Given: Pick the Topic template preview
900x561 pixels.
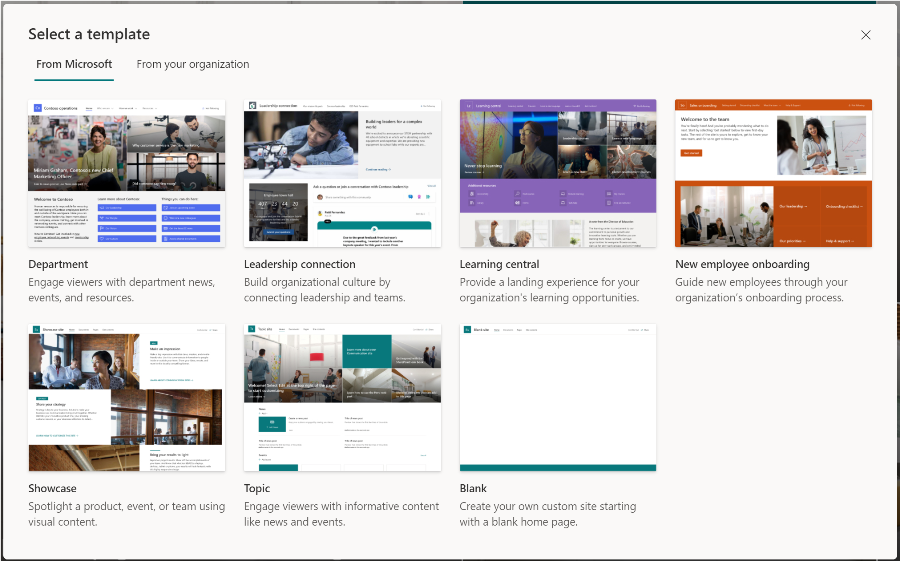Looking at the screenshot, I should tap(342, 397).
